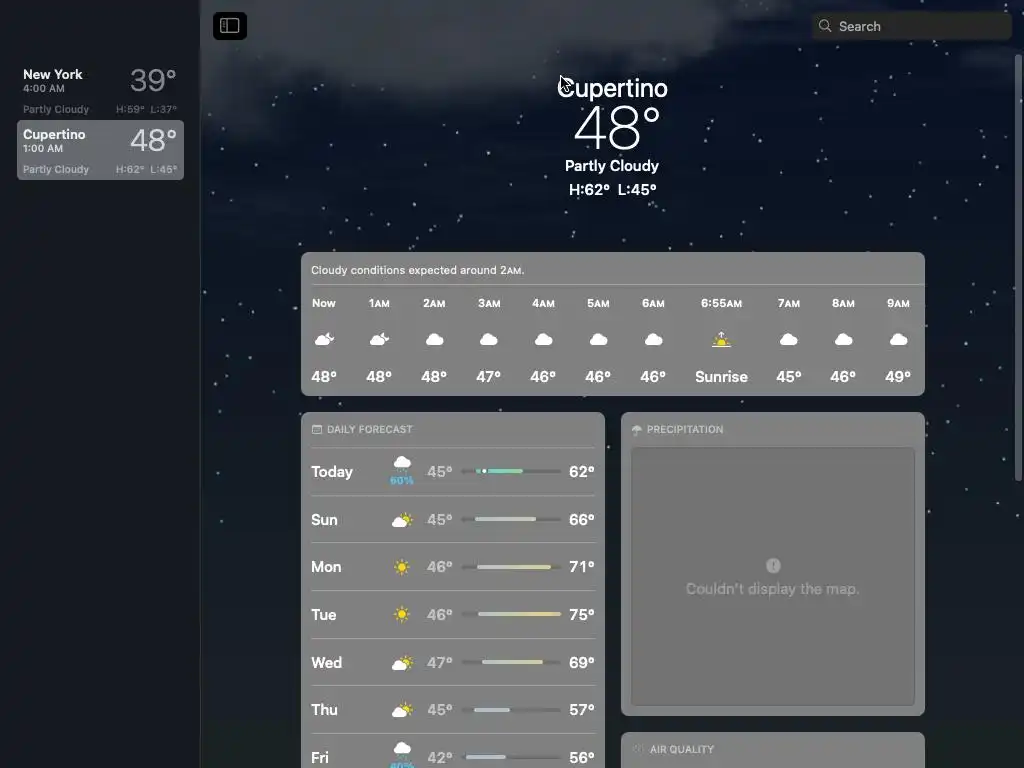Click Thursday's partly sunny icon

pyautogui.click(x=402, y=710)
